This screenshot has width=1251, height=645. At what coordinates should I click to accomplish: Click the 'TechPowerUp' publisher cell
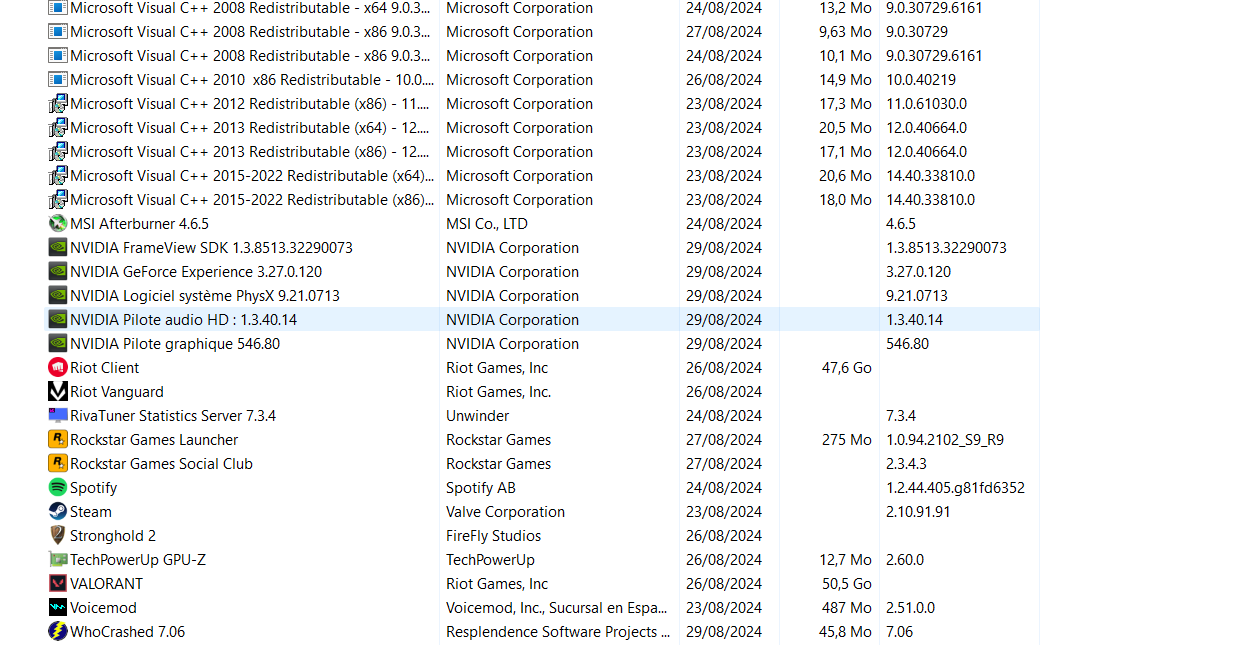click(x=490, y=560)
